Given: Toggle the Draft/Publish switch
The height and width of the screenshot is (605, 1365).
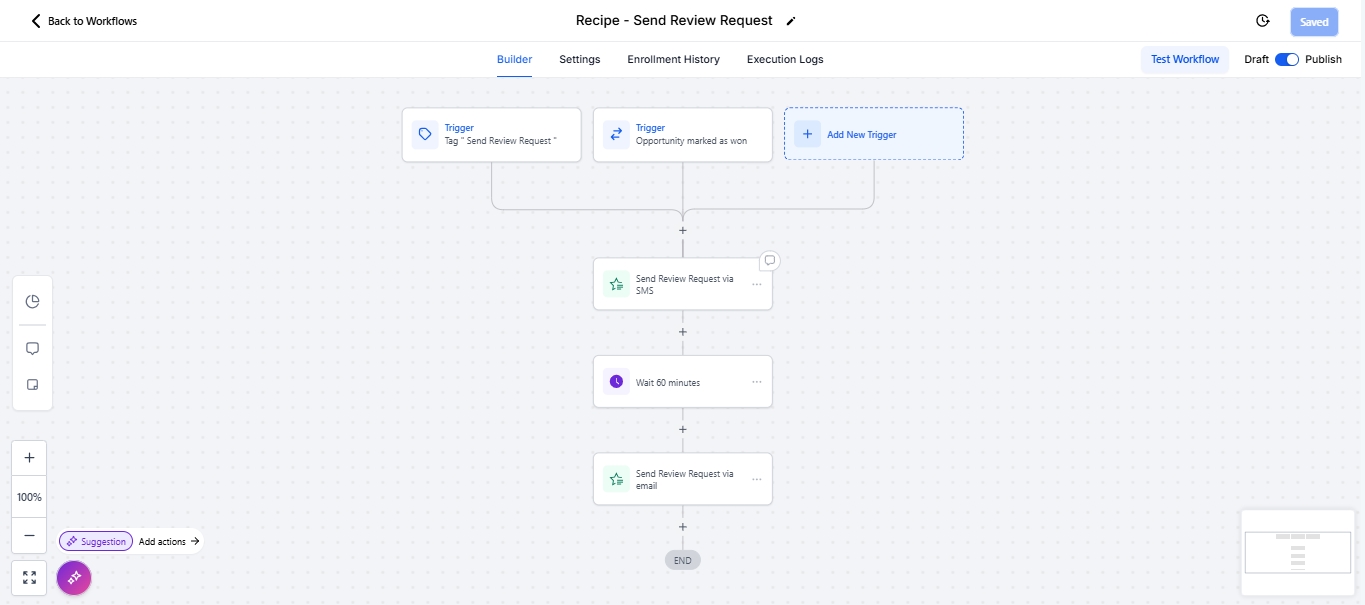Looking at the screenshot, I should pyautogui.click(x=1286, y=59).
